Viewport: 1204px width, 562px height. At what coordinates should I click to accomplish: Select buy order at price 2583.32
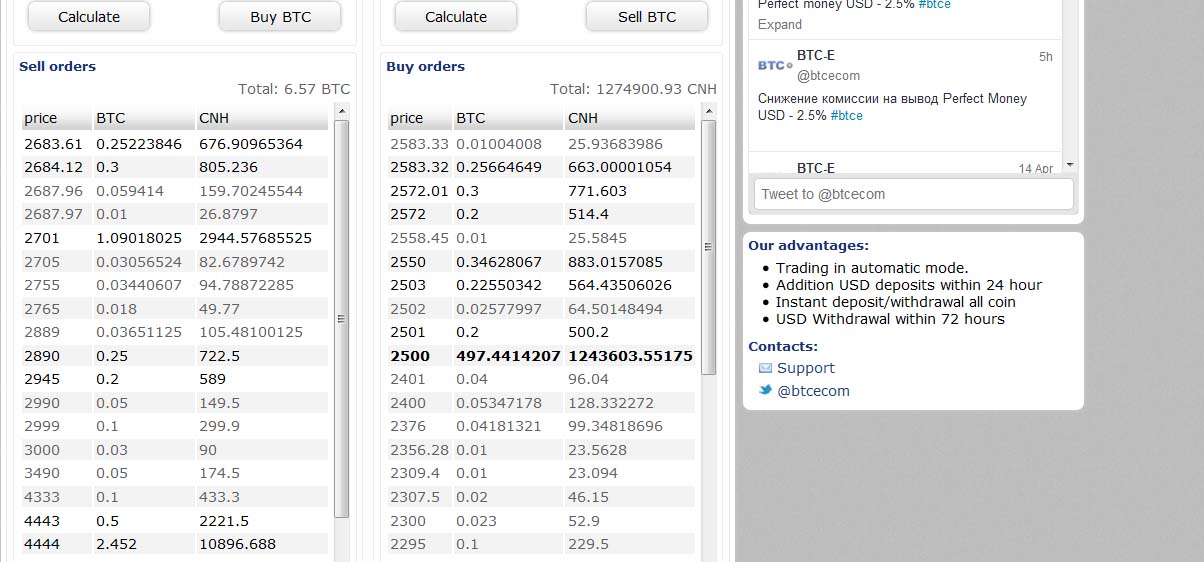click(x=542, y=167)
